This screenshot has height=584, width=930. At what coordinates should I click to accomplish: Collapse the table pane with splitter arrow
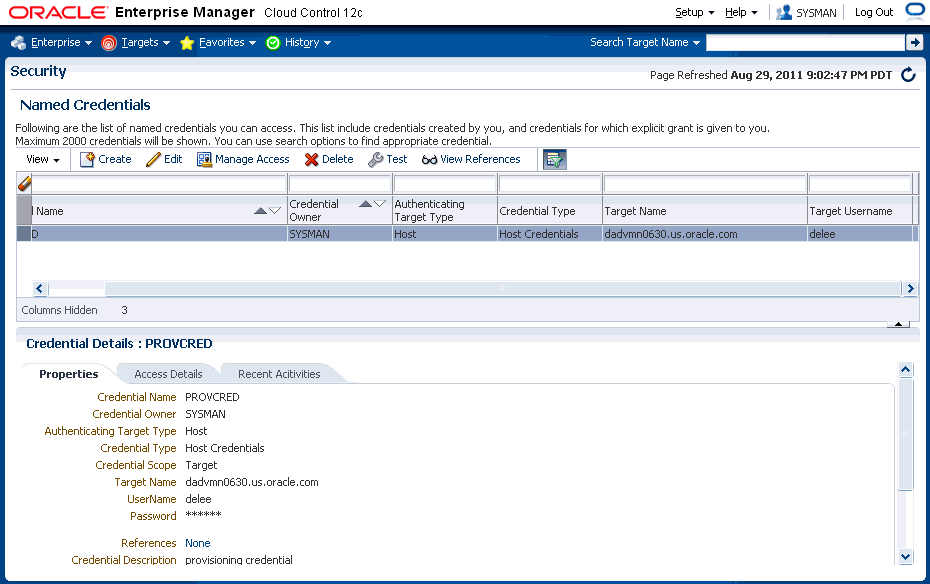point(898,324)
